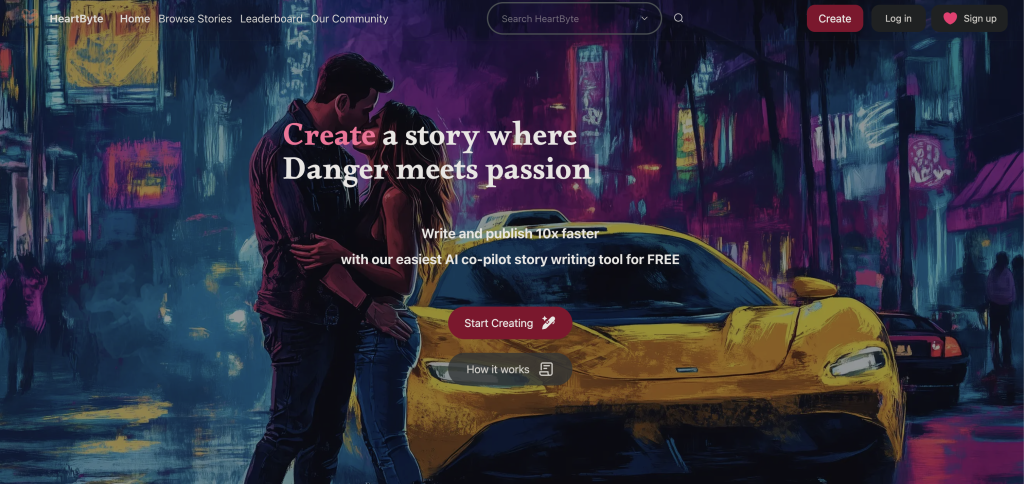Click the document icon on How it works
The width and height of the screenshot is (1024, 484).
pyautogui.click(x=546, y=369)
